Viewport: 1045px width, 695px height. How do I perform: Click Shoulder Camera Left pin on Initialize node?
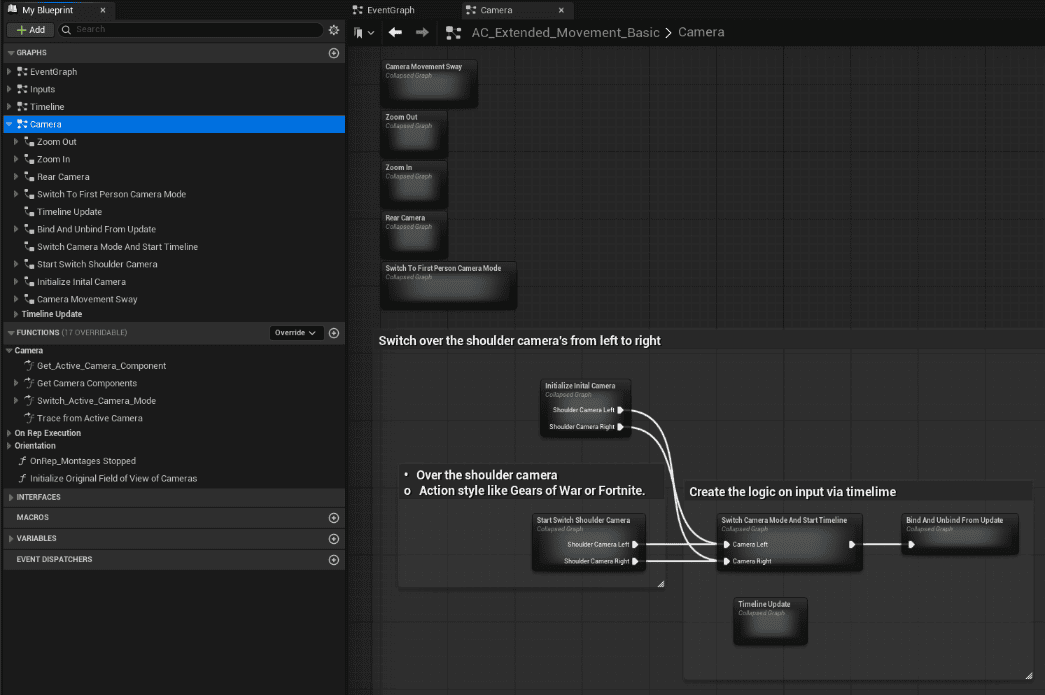[x=620, y=410]
